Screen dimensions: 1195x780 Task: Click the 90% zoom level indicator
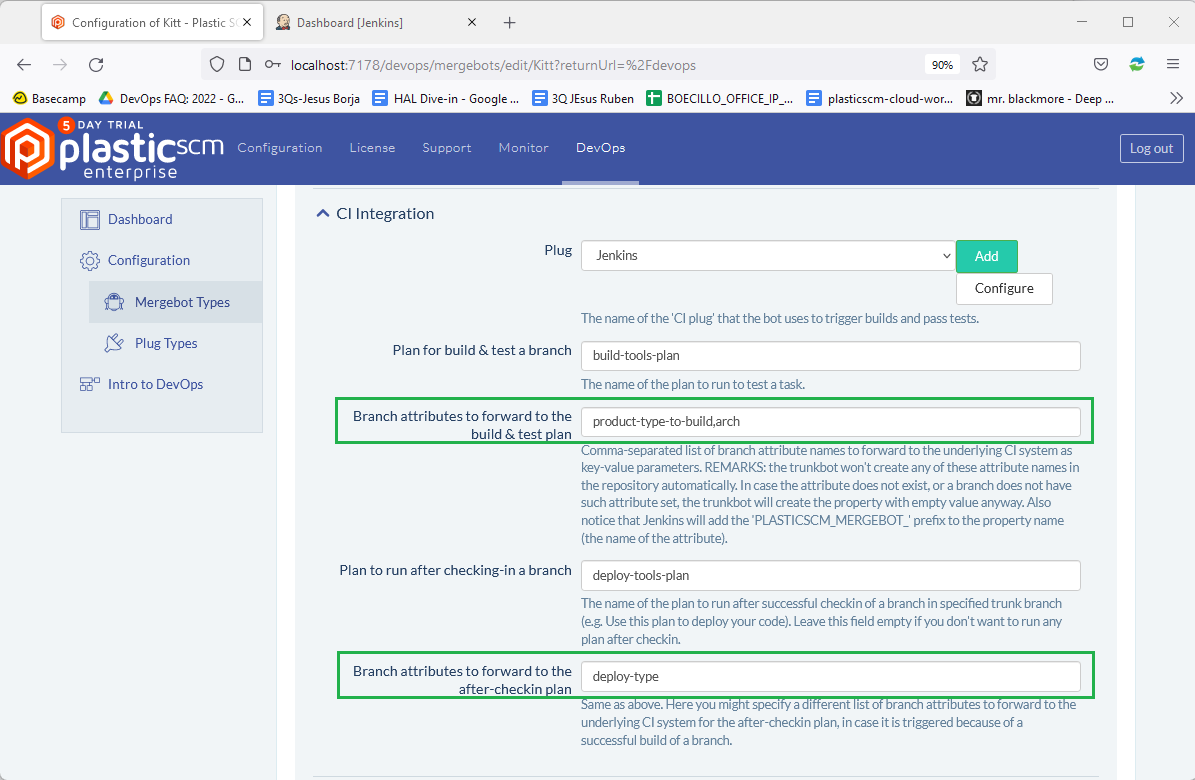pyautogui.click(x=942, y=64)
